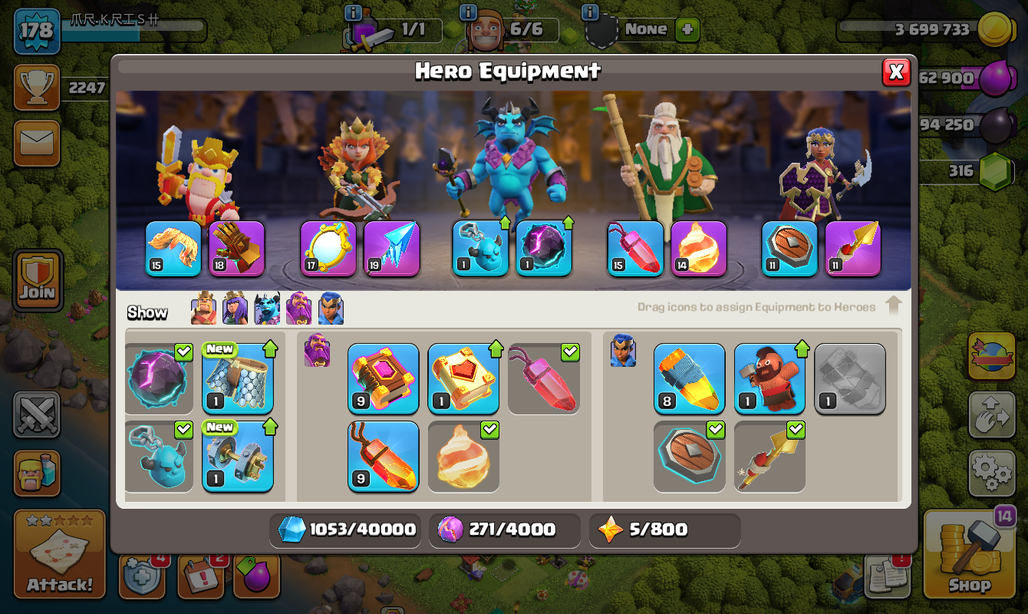The height and width of the screenshot is (614, 1028).
Task: Click the equipped dark orb with checkmark
Action: [x=159, y=379]
